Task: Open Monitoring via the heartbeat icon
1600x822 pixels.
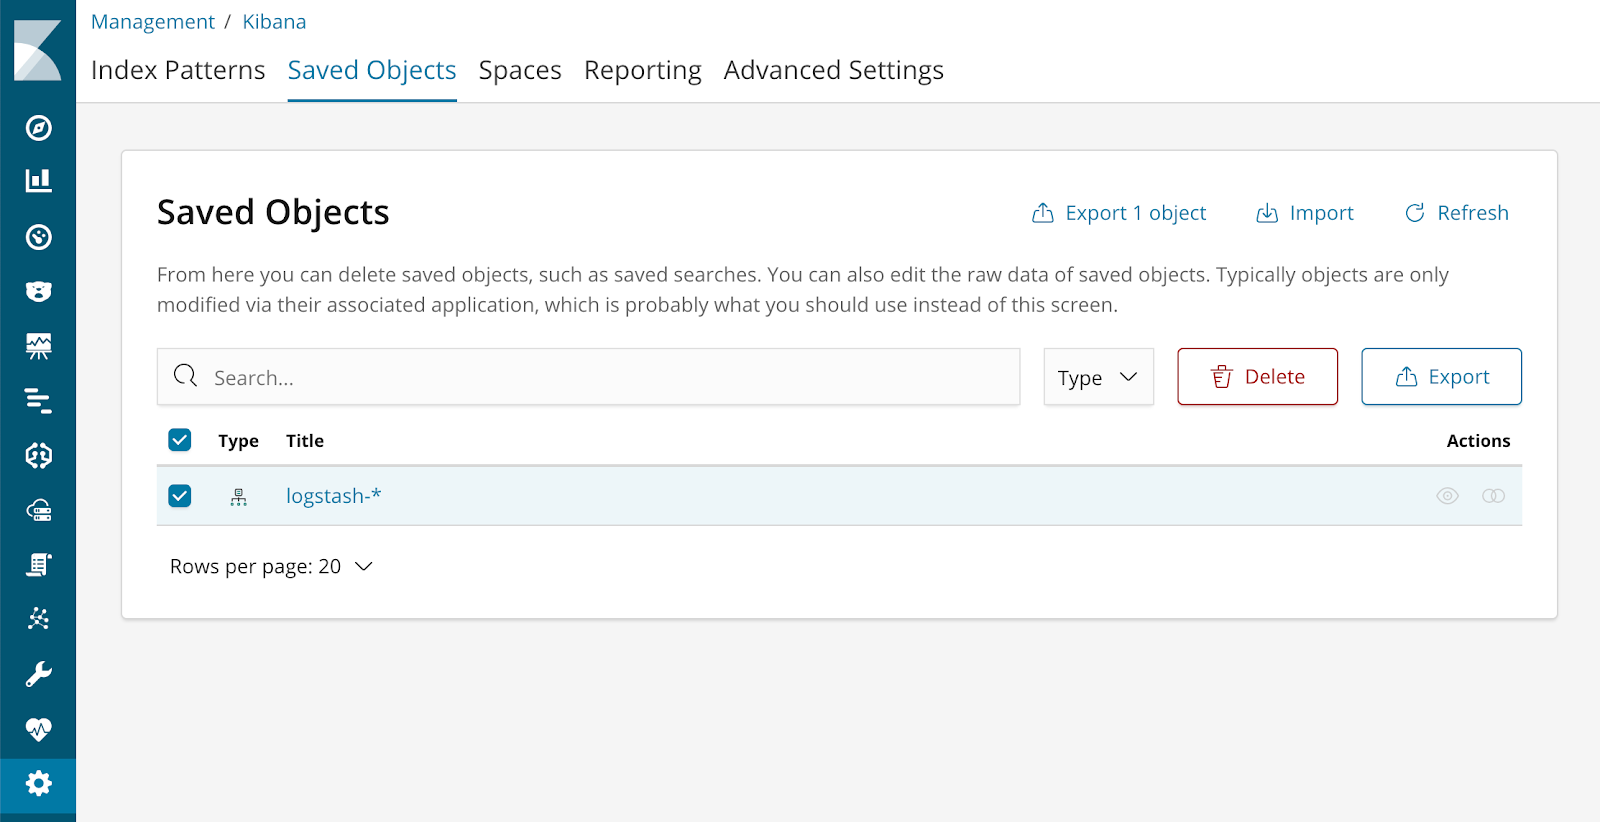Action: click(38, 729)
